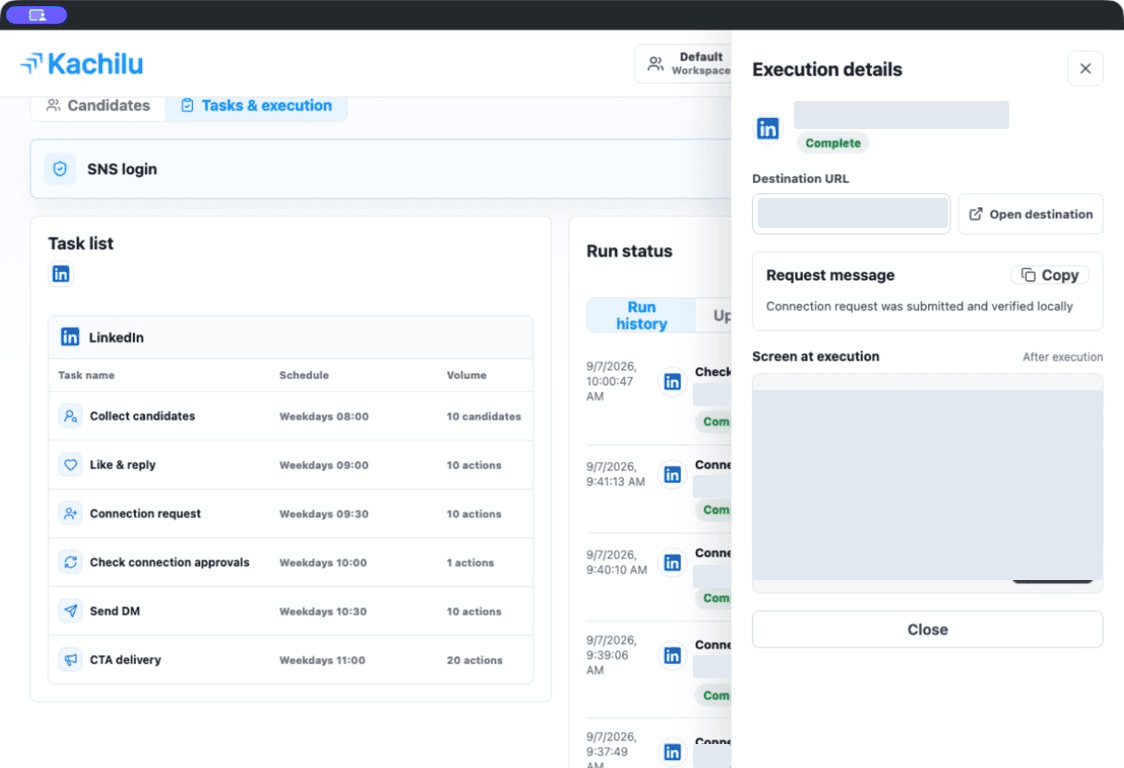Click the 10 candidates volume cell
1124x768 pixels.
(484, 417)
